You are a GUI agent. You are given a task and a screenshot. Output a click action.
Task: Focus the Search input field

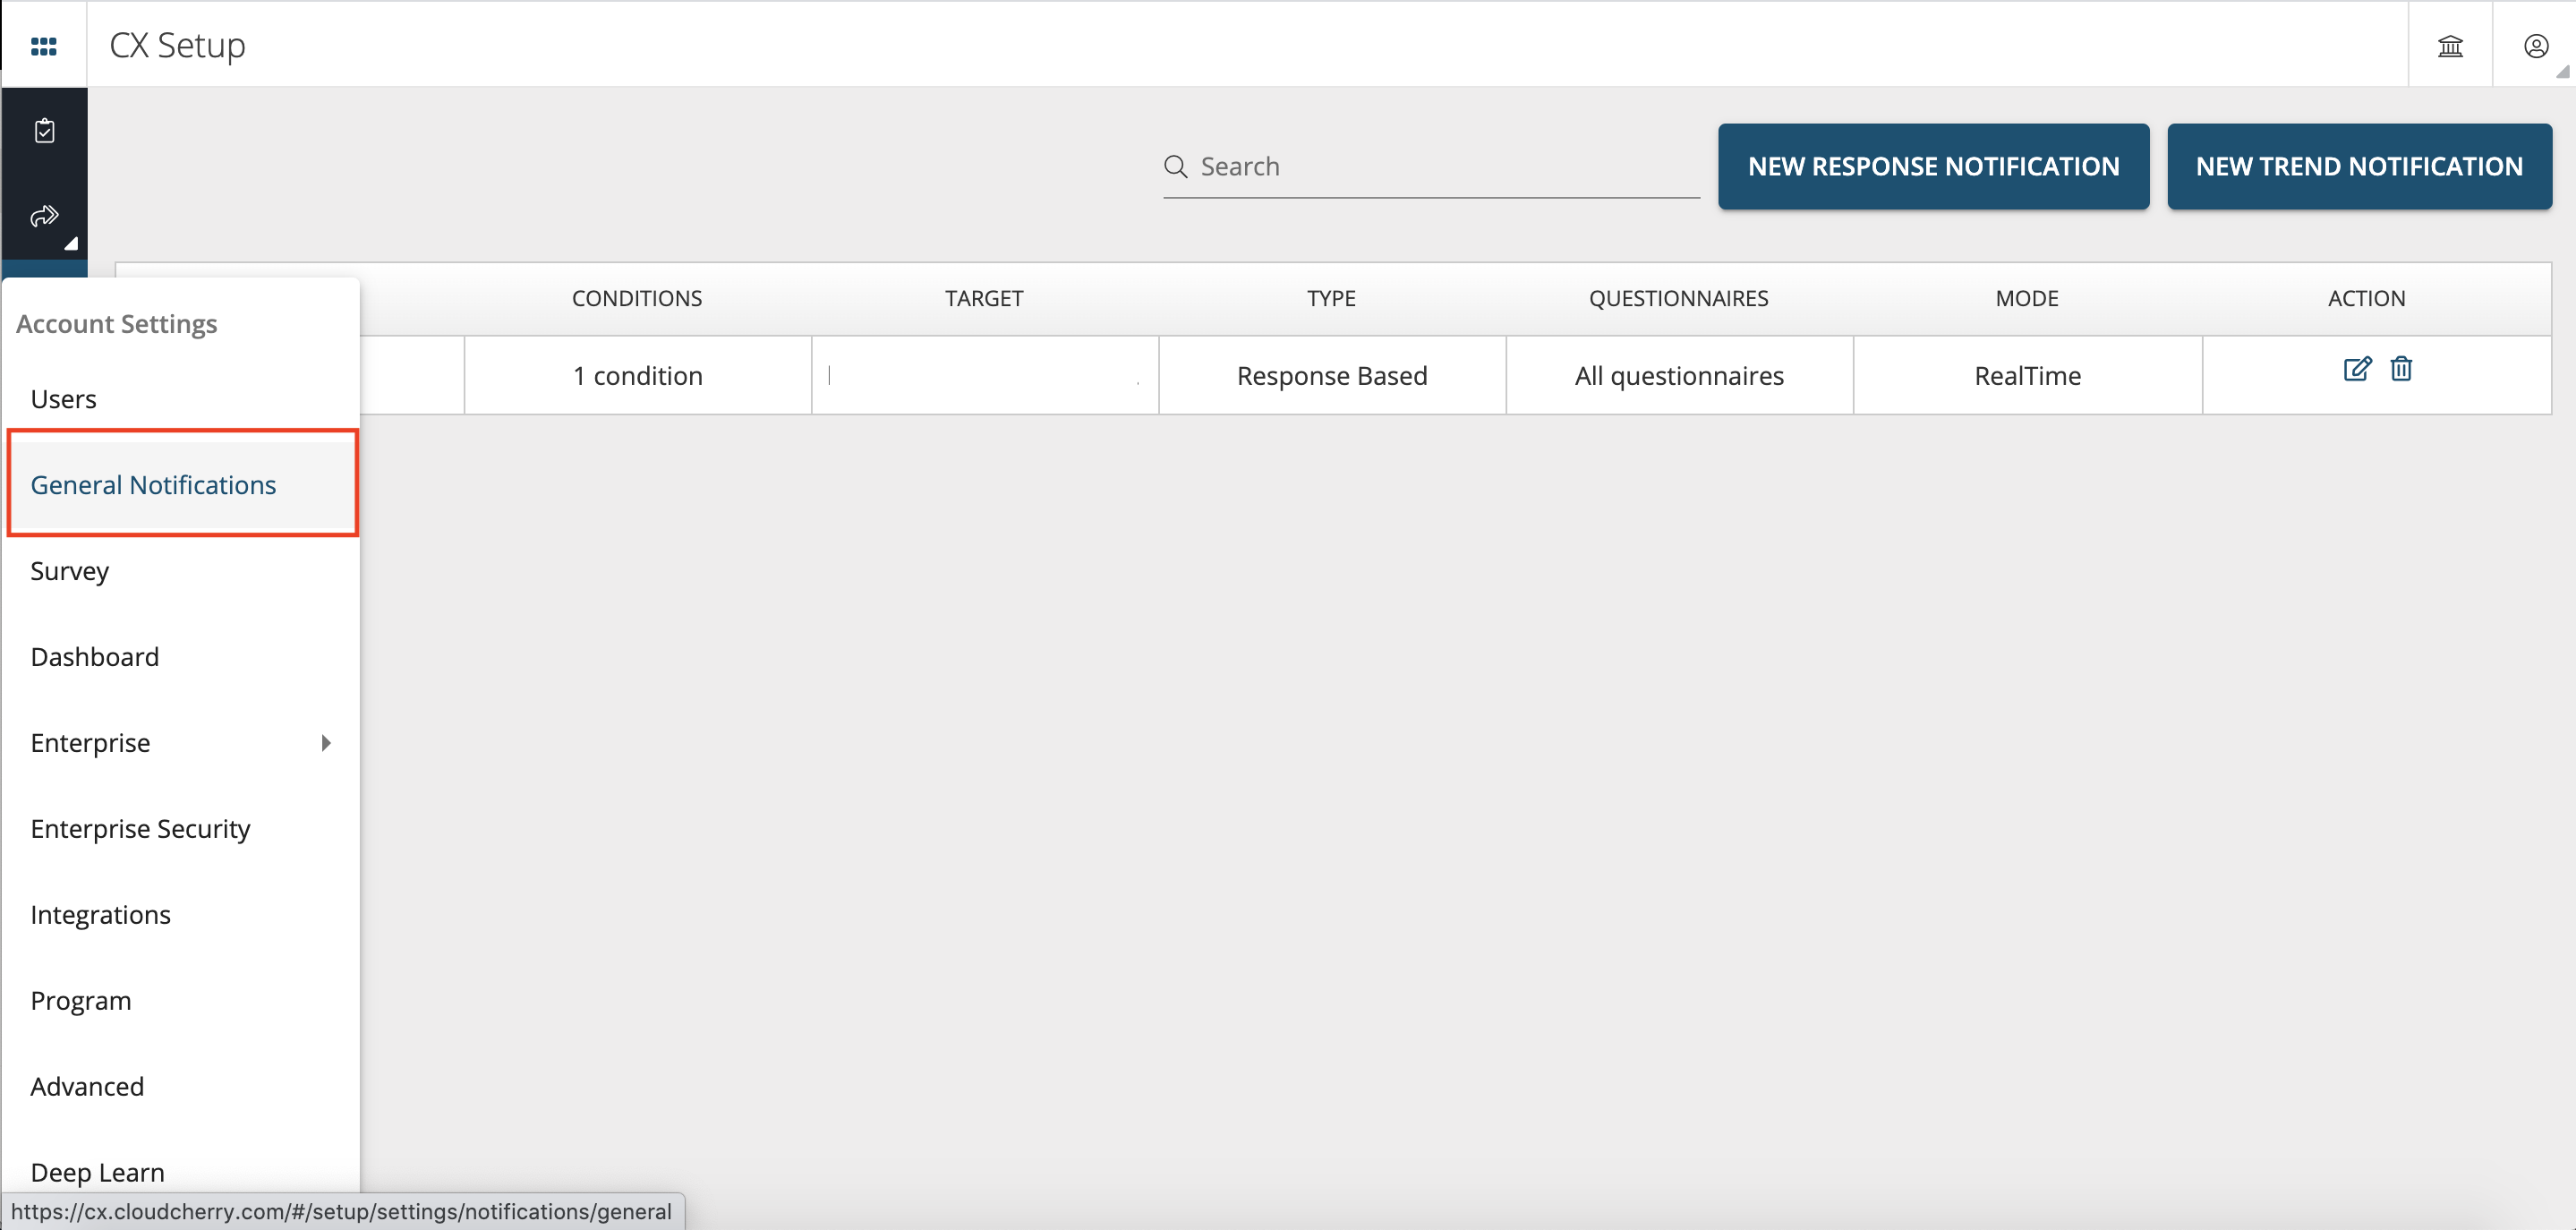(x=1431, y=166)
